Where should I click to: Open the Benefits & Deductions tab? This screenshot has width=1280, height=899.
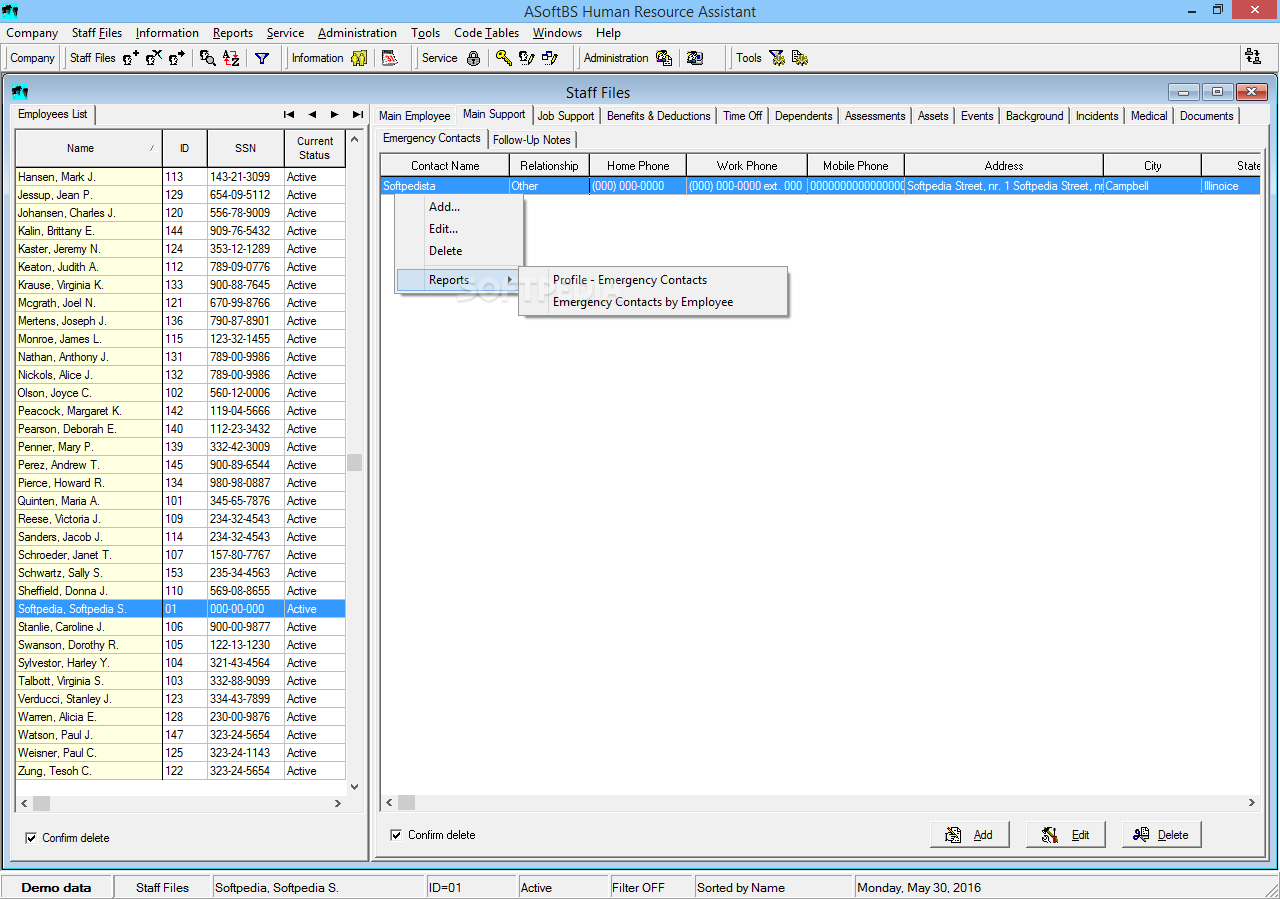click(659, 116)
